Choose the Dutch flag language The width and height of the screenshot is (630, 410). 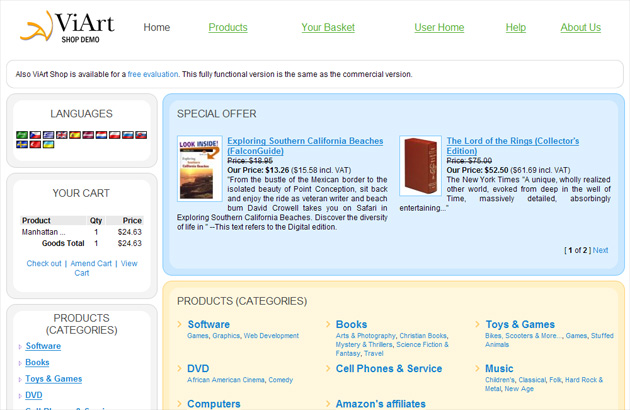(101, 135)
